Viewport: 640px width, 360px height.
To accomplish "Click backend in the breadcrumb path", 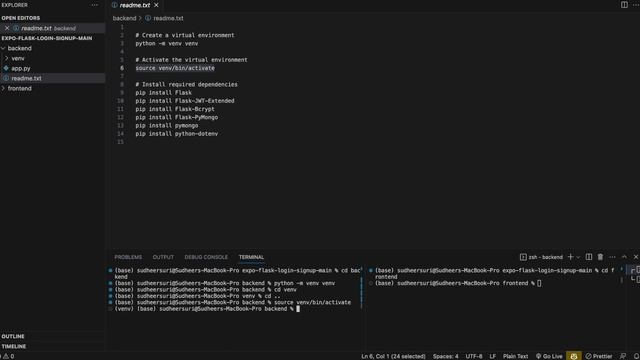I will (x=124, y=18).
